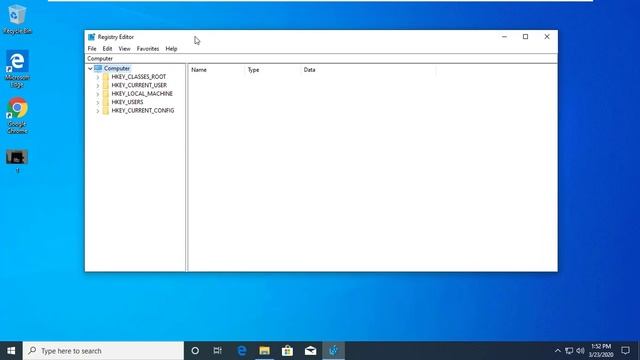This screenshot has width=640, height=360.
Task: Select the HKEY_CURRENT_CONFIG label
Action: click(143, 111)
